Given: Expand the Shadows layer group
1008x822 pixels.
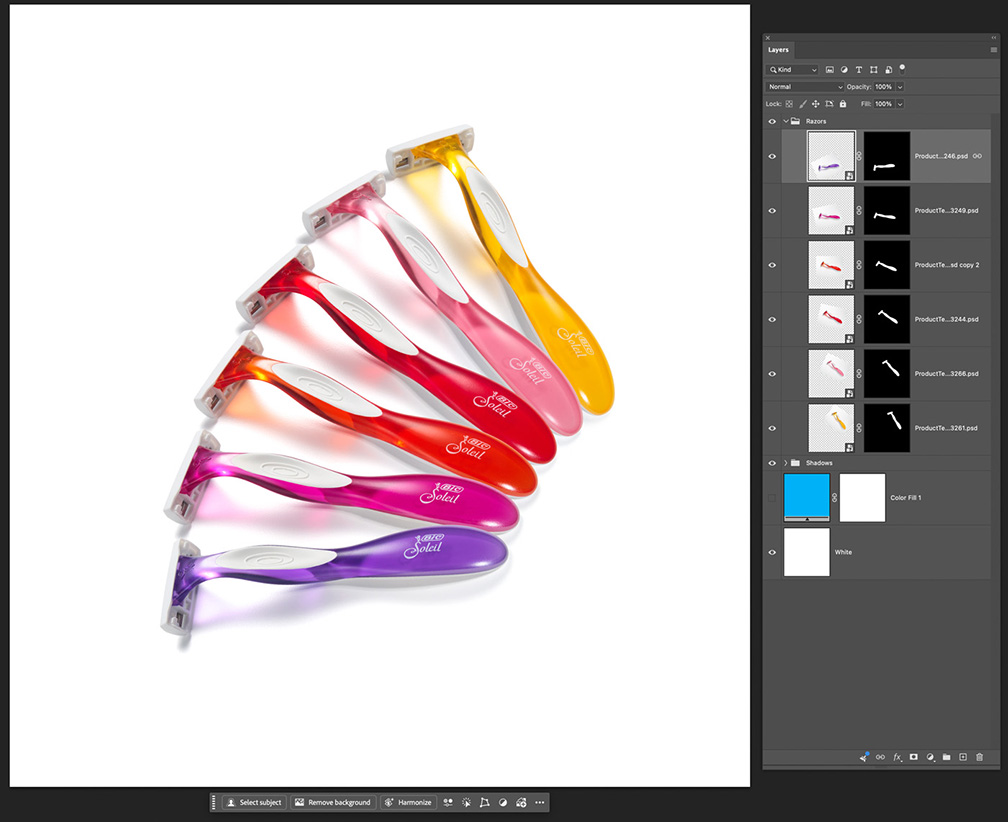Looking at the screenshot, I should point(786,463).
